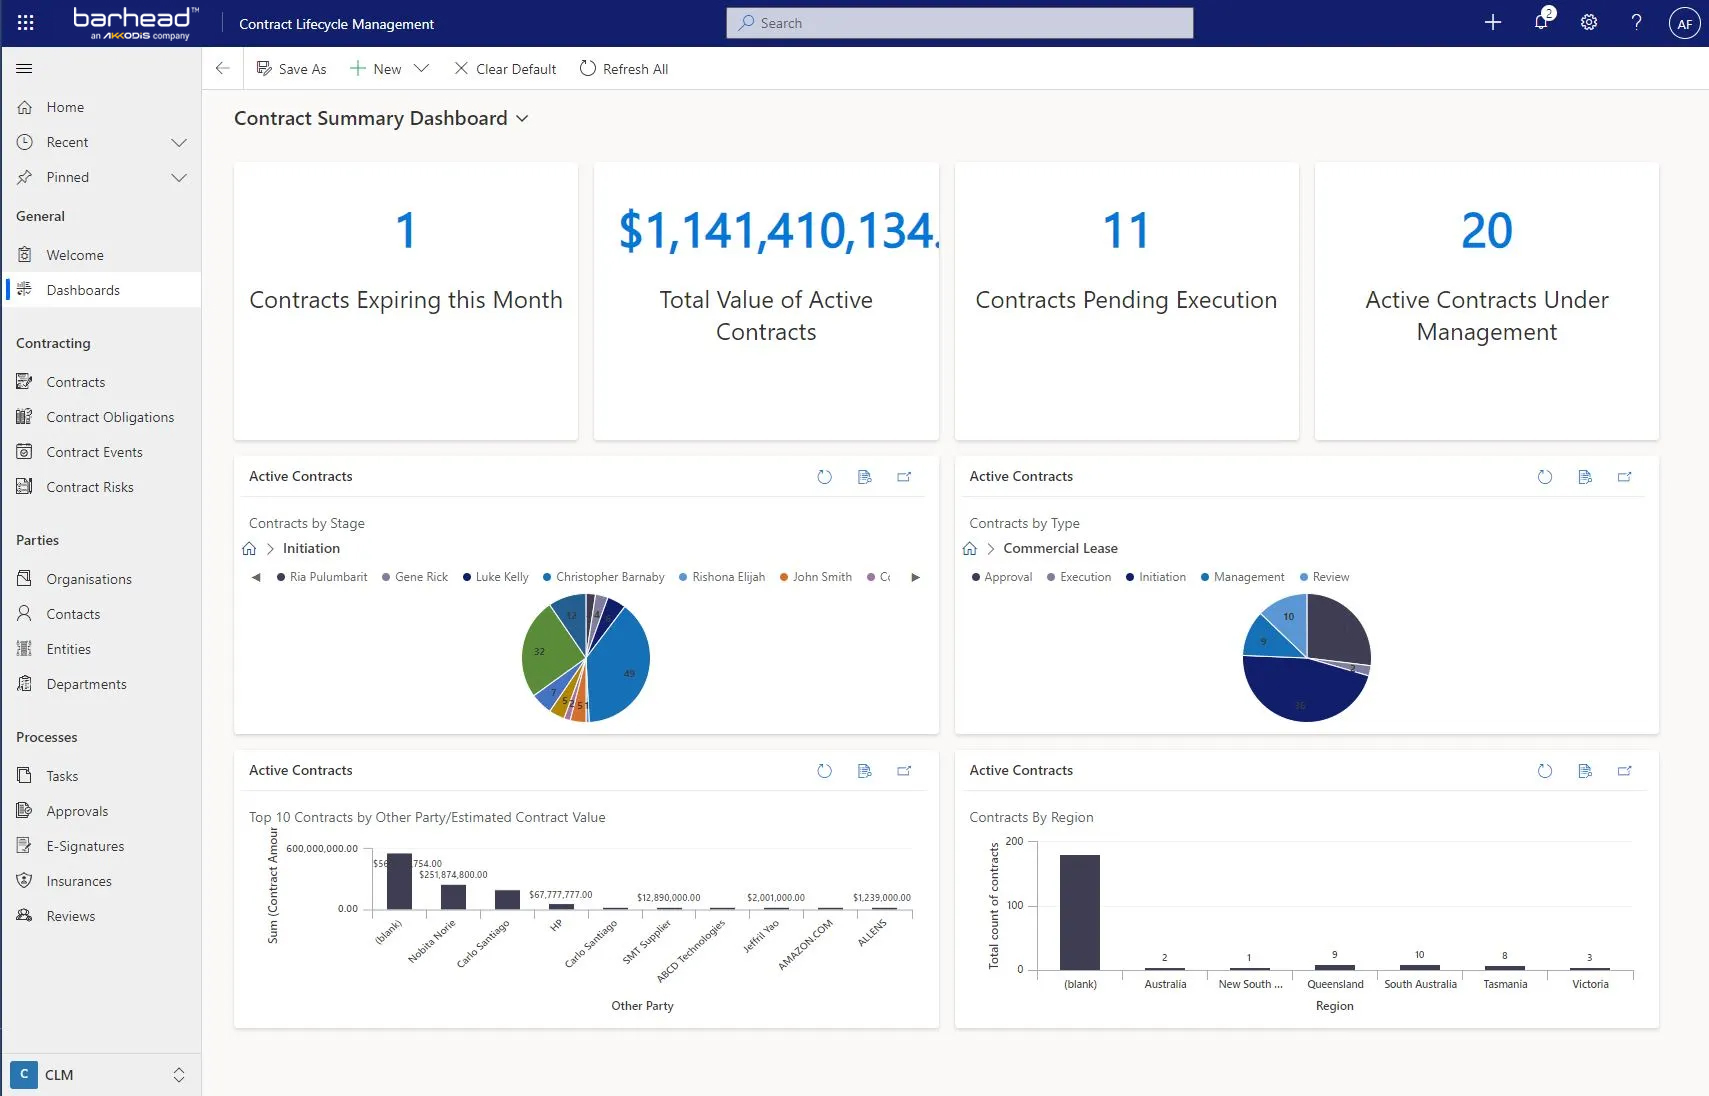The image size is (1709, 1096).
Task: Open the New button dropdown arrow
Action: (421, 68)
